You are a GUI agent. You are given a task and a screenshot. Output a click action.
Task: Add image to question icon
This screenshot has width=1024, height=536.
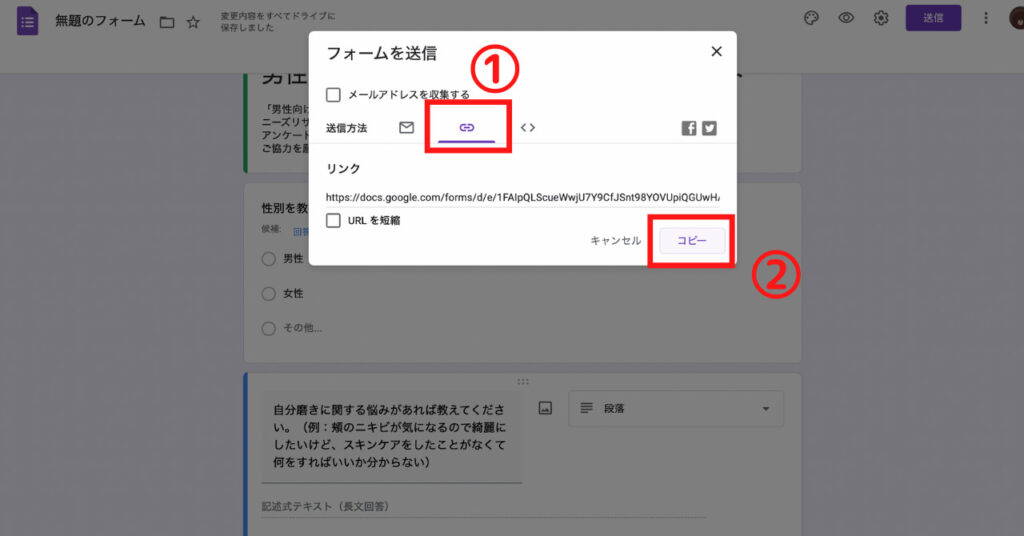545,408
